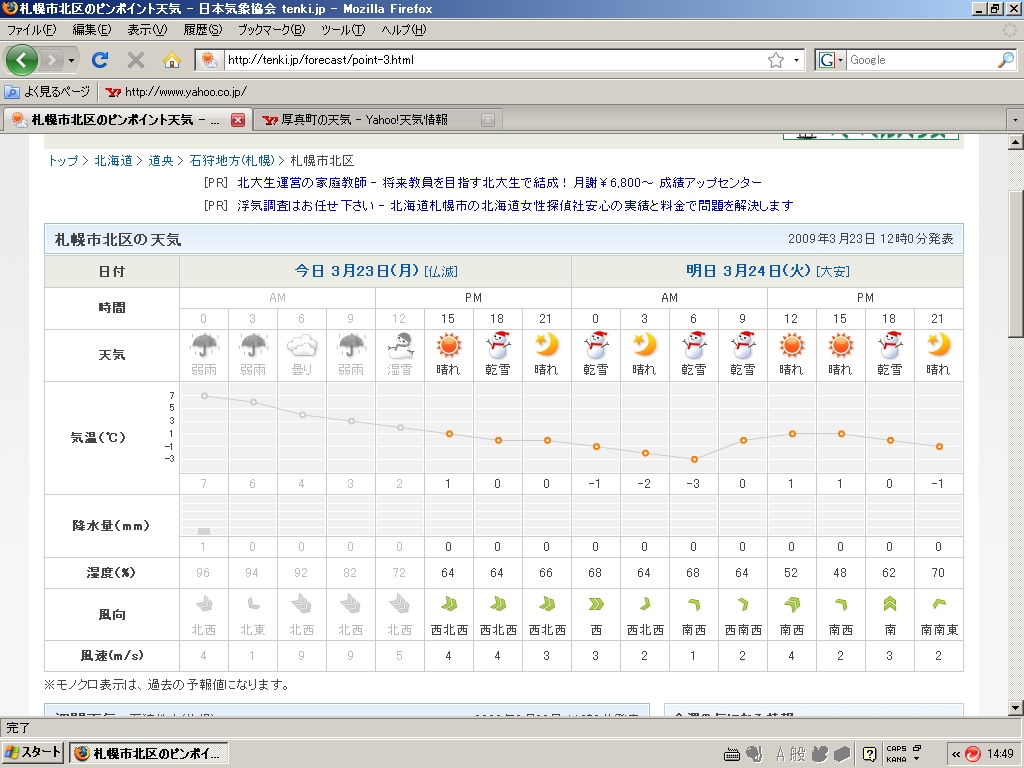This screenshot has width=1024, height=768.
Task: Open the 北大生運営の家庭教師 PR ad link
Action: 500,183
